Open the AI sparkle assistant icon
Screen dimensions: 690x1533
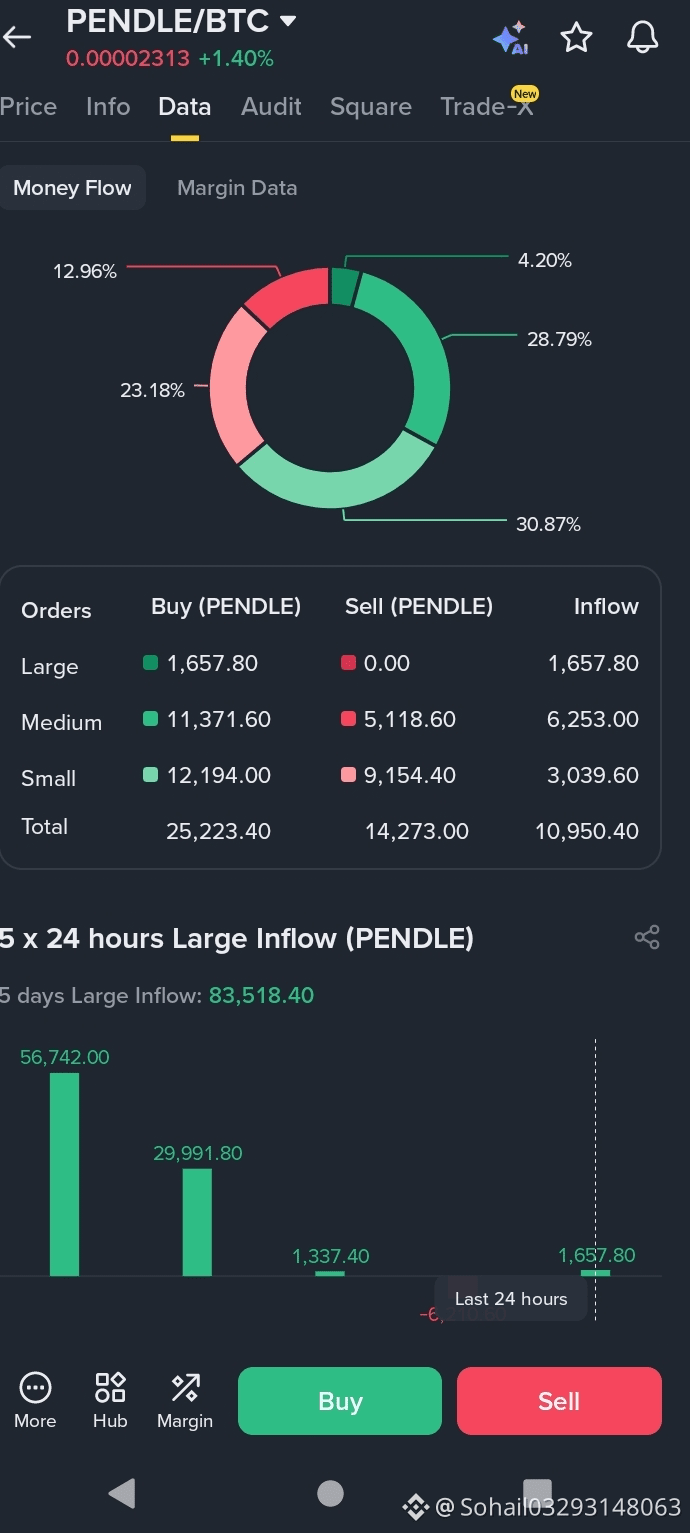tap(511, 38)
